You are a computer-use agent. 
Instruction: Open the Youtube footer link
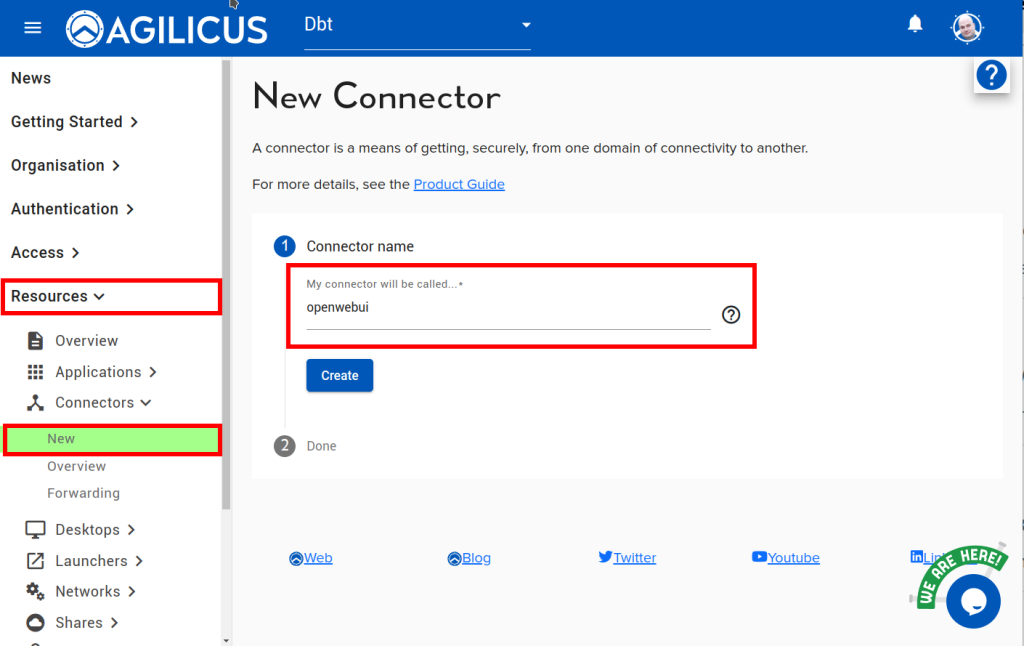(793, 558)
